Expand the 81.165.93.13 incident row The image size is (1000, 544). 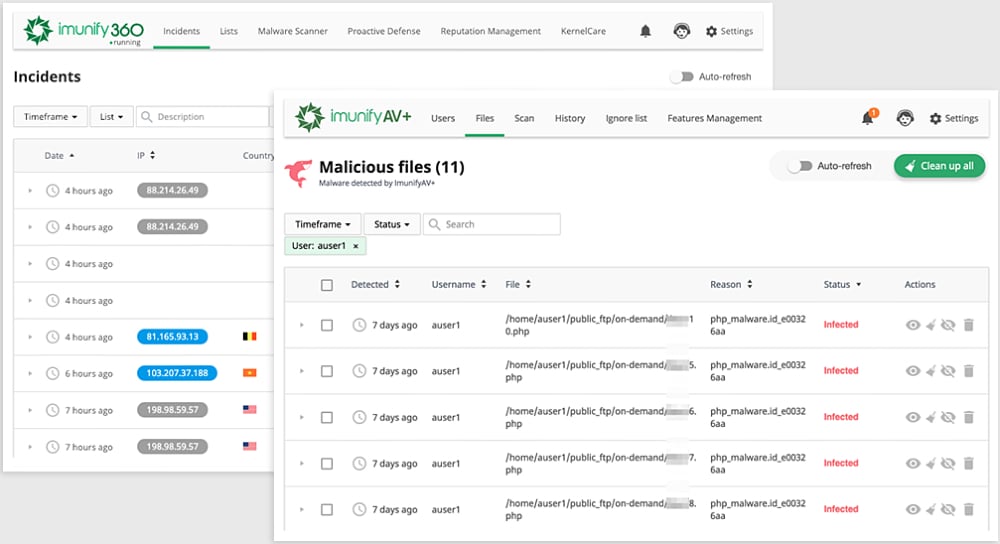29,337
